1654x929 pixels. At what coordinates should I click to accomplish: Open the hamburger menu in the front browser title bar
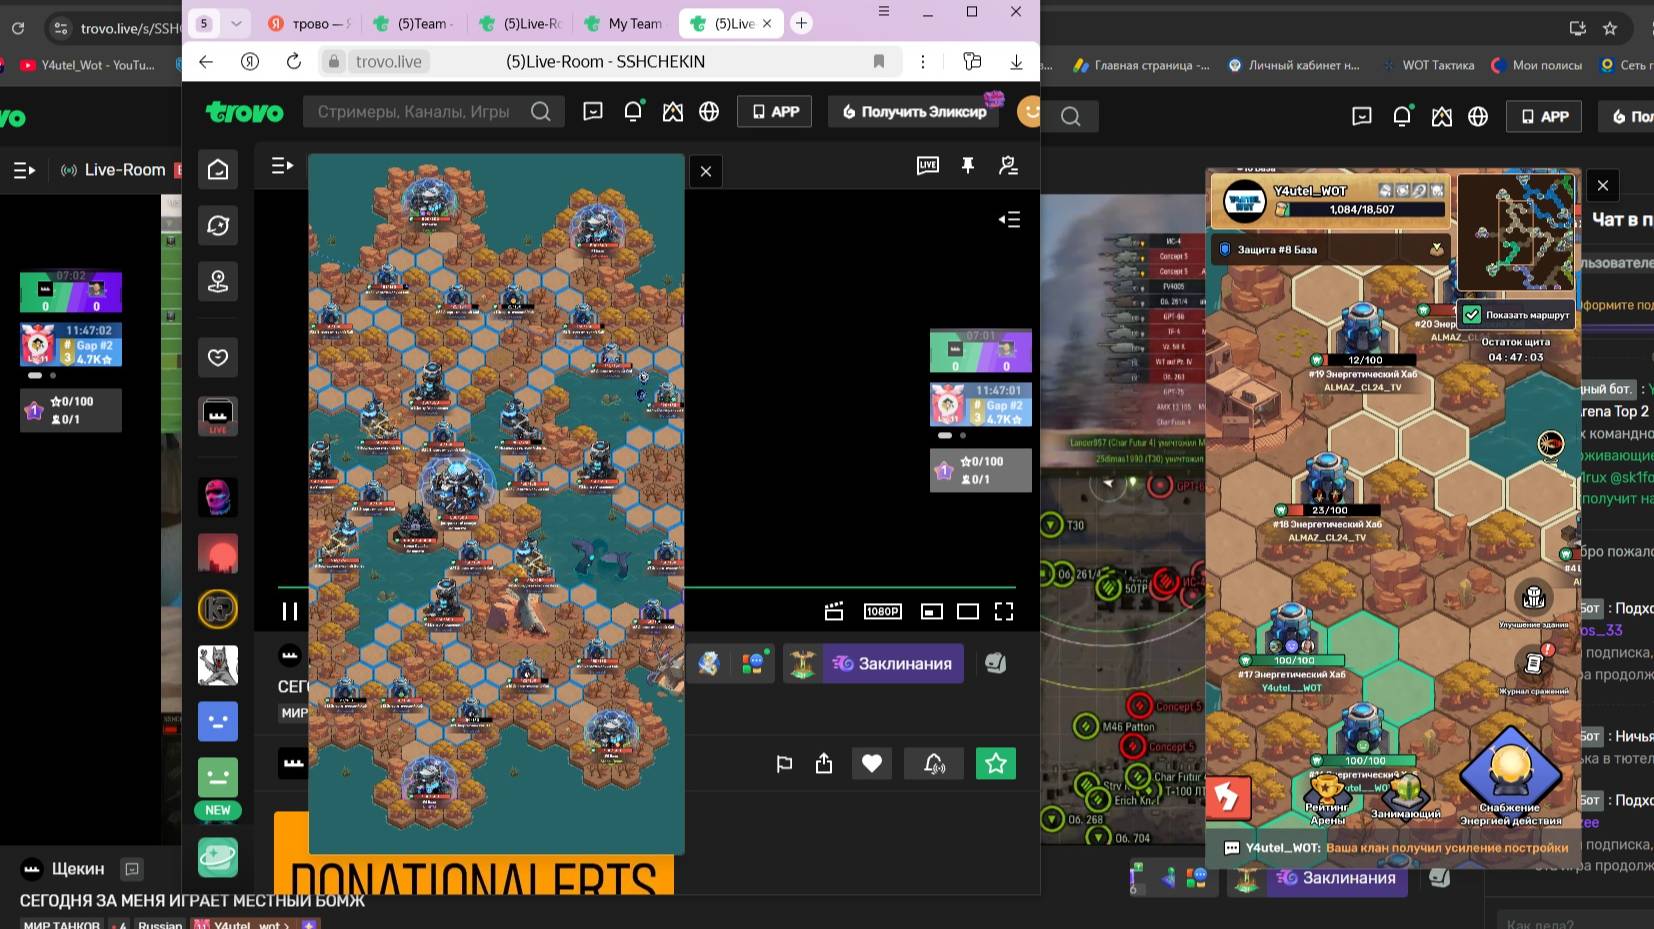coord(884,11)
